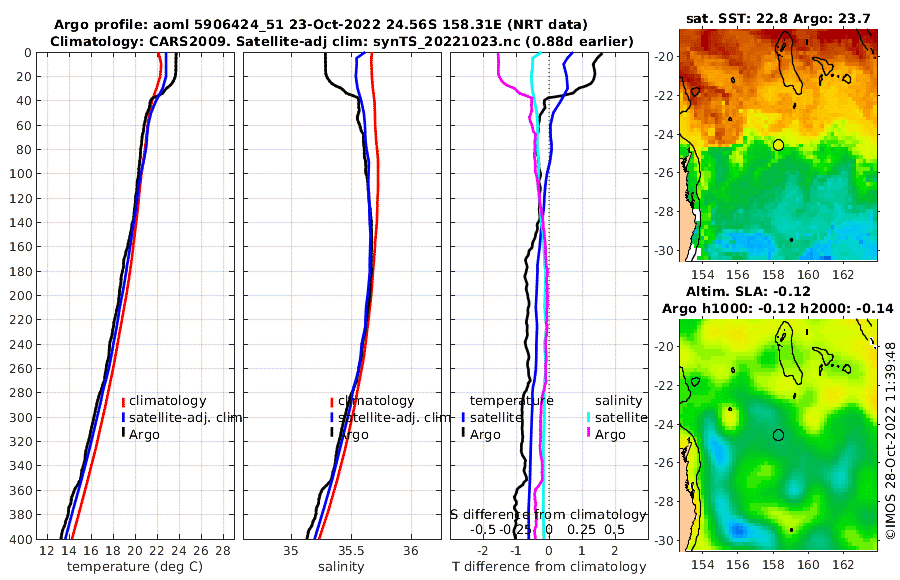Screen dimensions: 900x580
Task: Click the T difference tick label -2
Action: [x=482, y=551]
